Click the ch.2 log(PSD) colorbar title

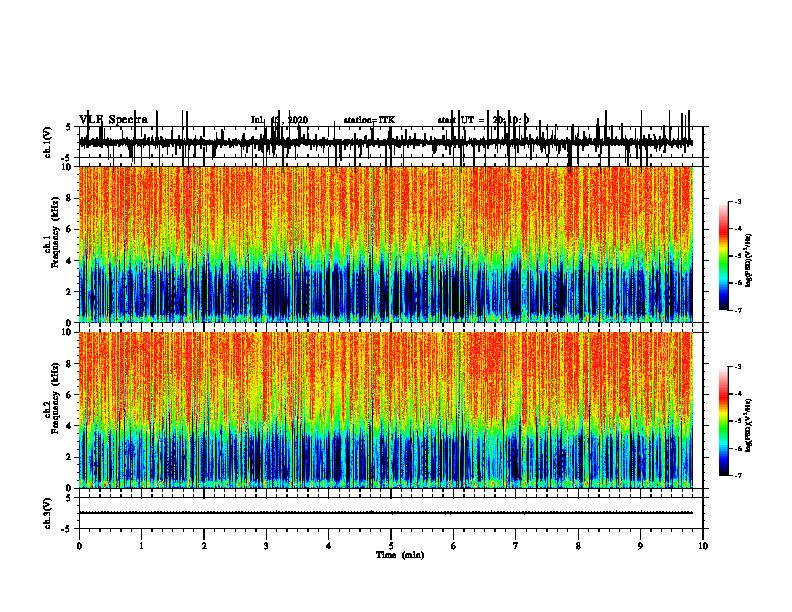click(x=749, y=425)
